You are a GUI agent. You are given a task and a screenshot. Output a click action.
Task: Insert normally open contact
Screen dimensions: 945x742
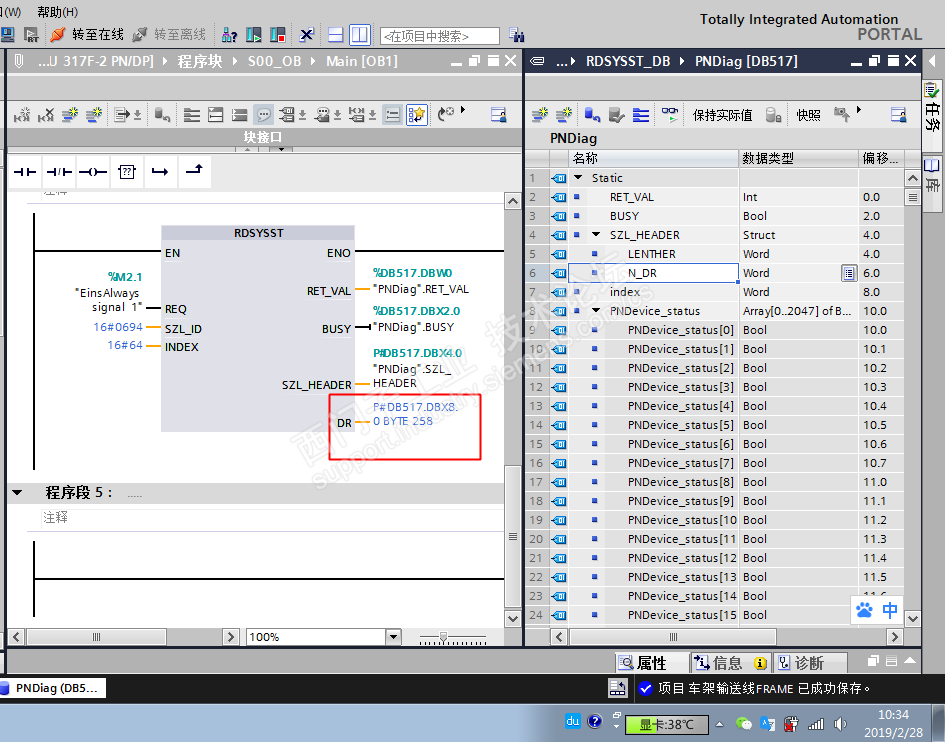click(25, 172)
